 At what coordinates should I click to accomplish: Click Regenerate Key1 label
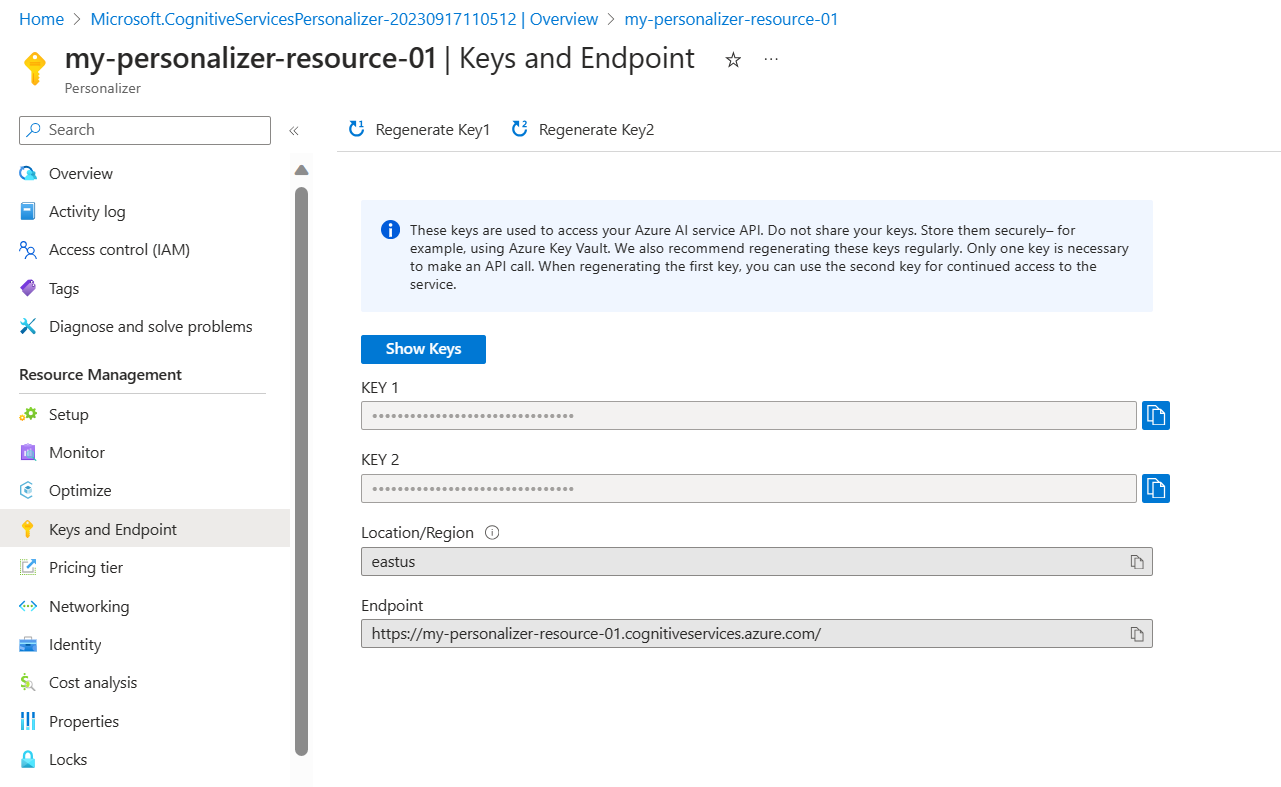point(433,130)
